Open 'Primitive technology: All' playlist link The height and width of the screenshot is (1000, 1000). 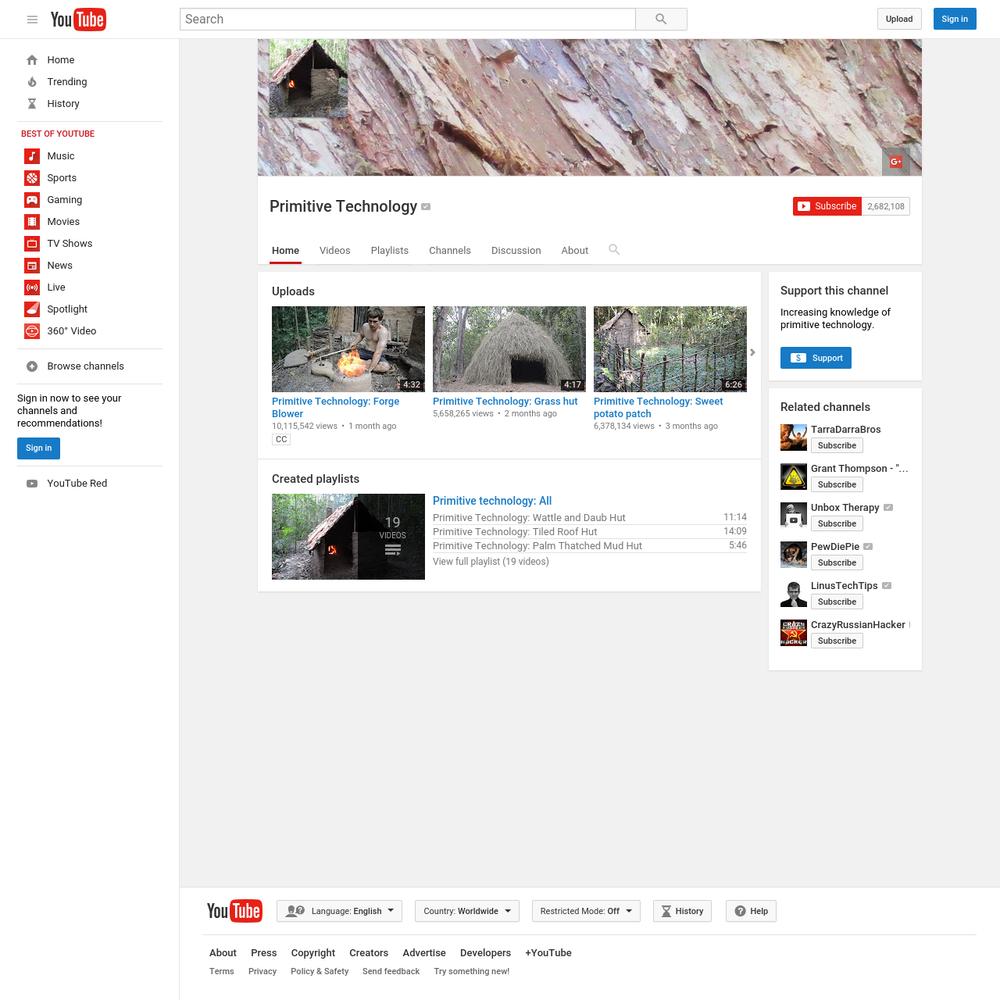(x=492, y=501)
